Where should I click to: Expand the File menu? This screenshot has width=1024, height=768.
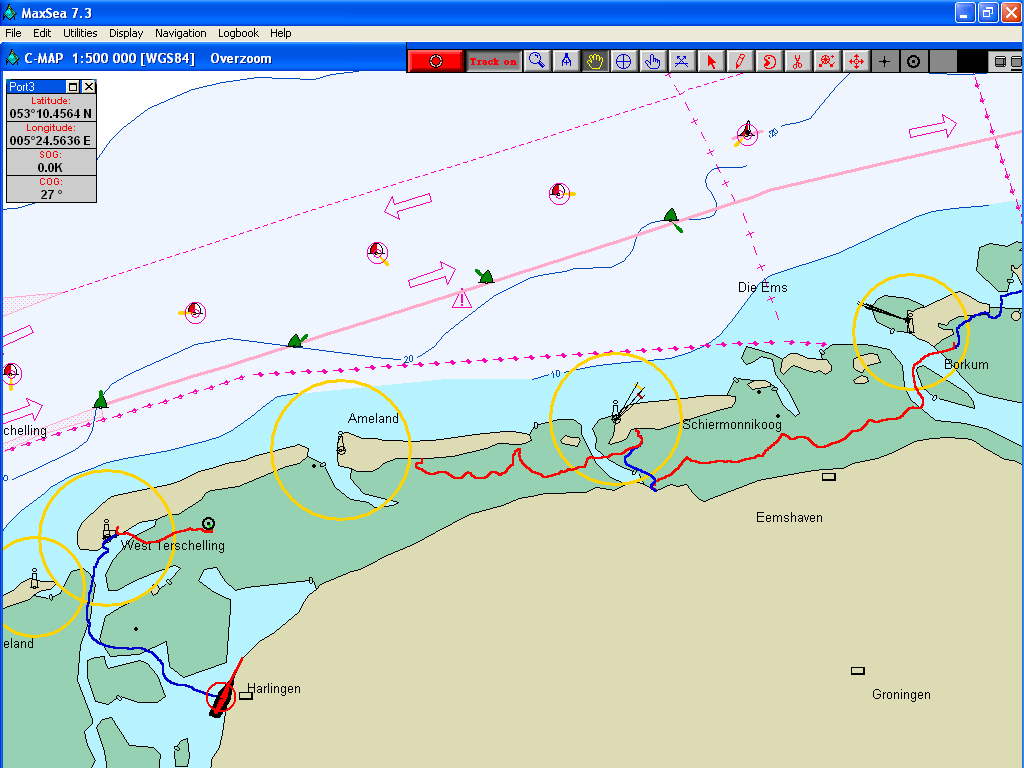(13, 33)
